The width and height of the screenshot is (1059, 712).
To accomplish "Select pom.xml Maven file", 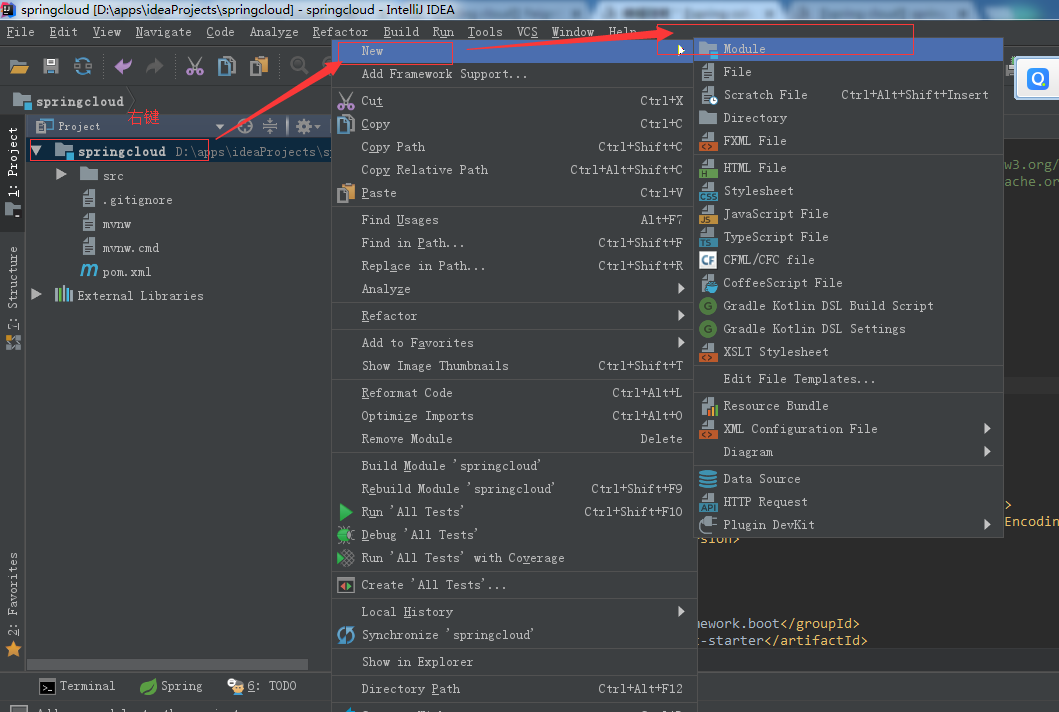I will [x=115, y=272].
